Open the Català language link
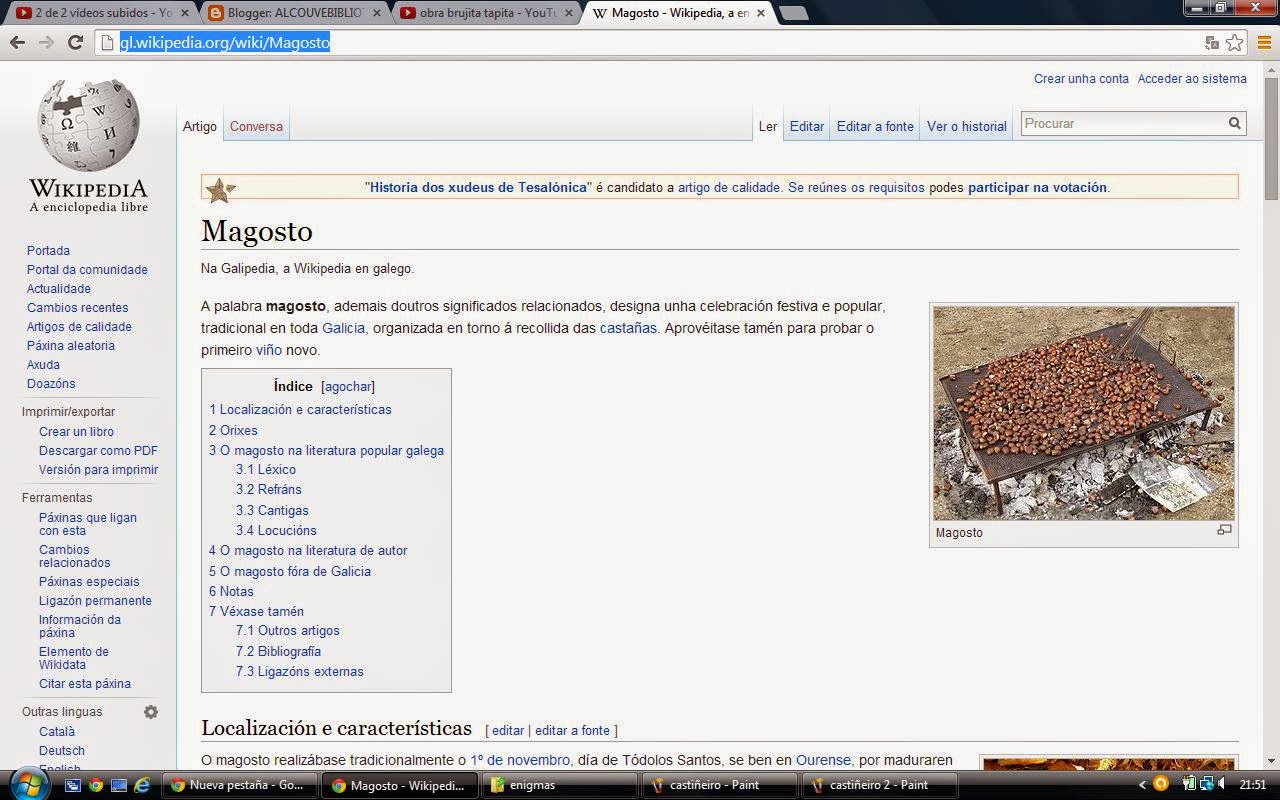This screenshot has width=1280, height=800. (x=57, y=732)
